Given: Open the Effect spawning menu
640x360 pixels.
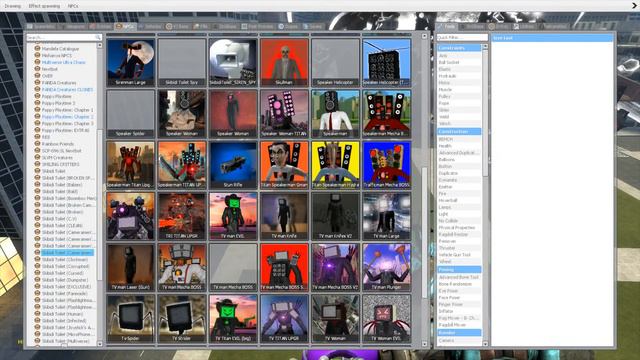Looking at the screenshot, I should pyautogui.click(x=44, y=6).
